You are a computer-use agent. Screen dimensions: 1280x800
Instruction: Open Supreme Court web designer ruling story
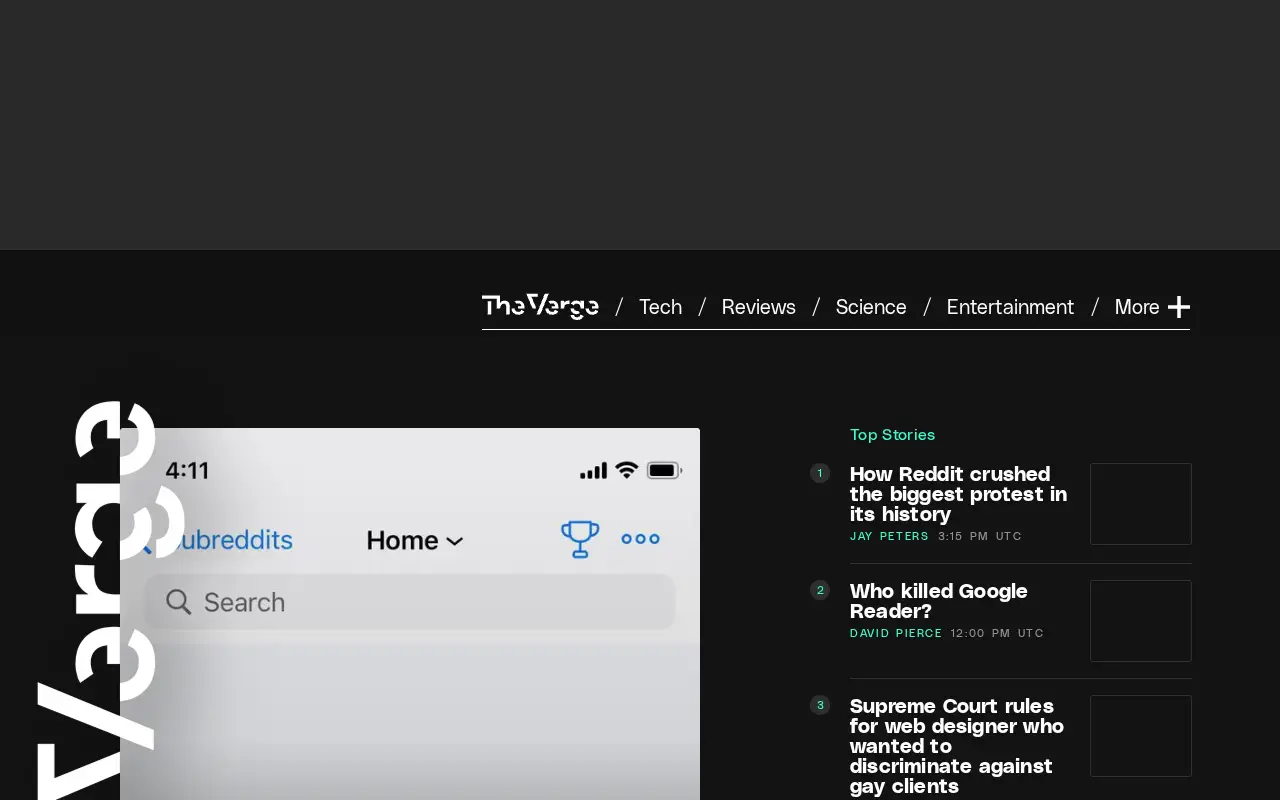tap(957, 746)
